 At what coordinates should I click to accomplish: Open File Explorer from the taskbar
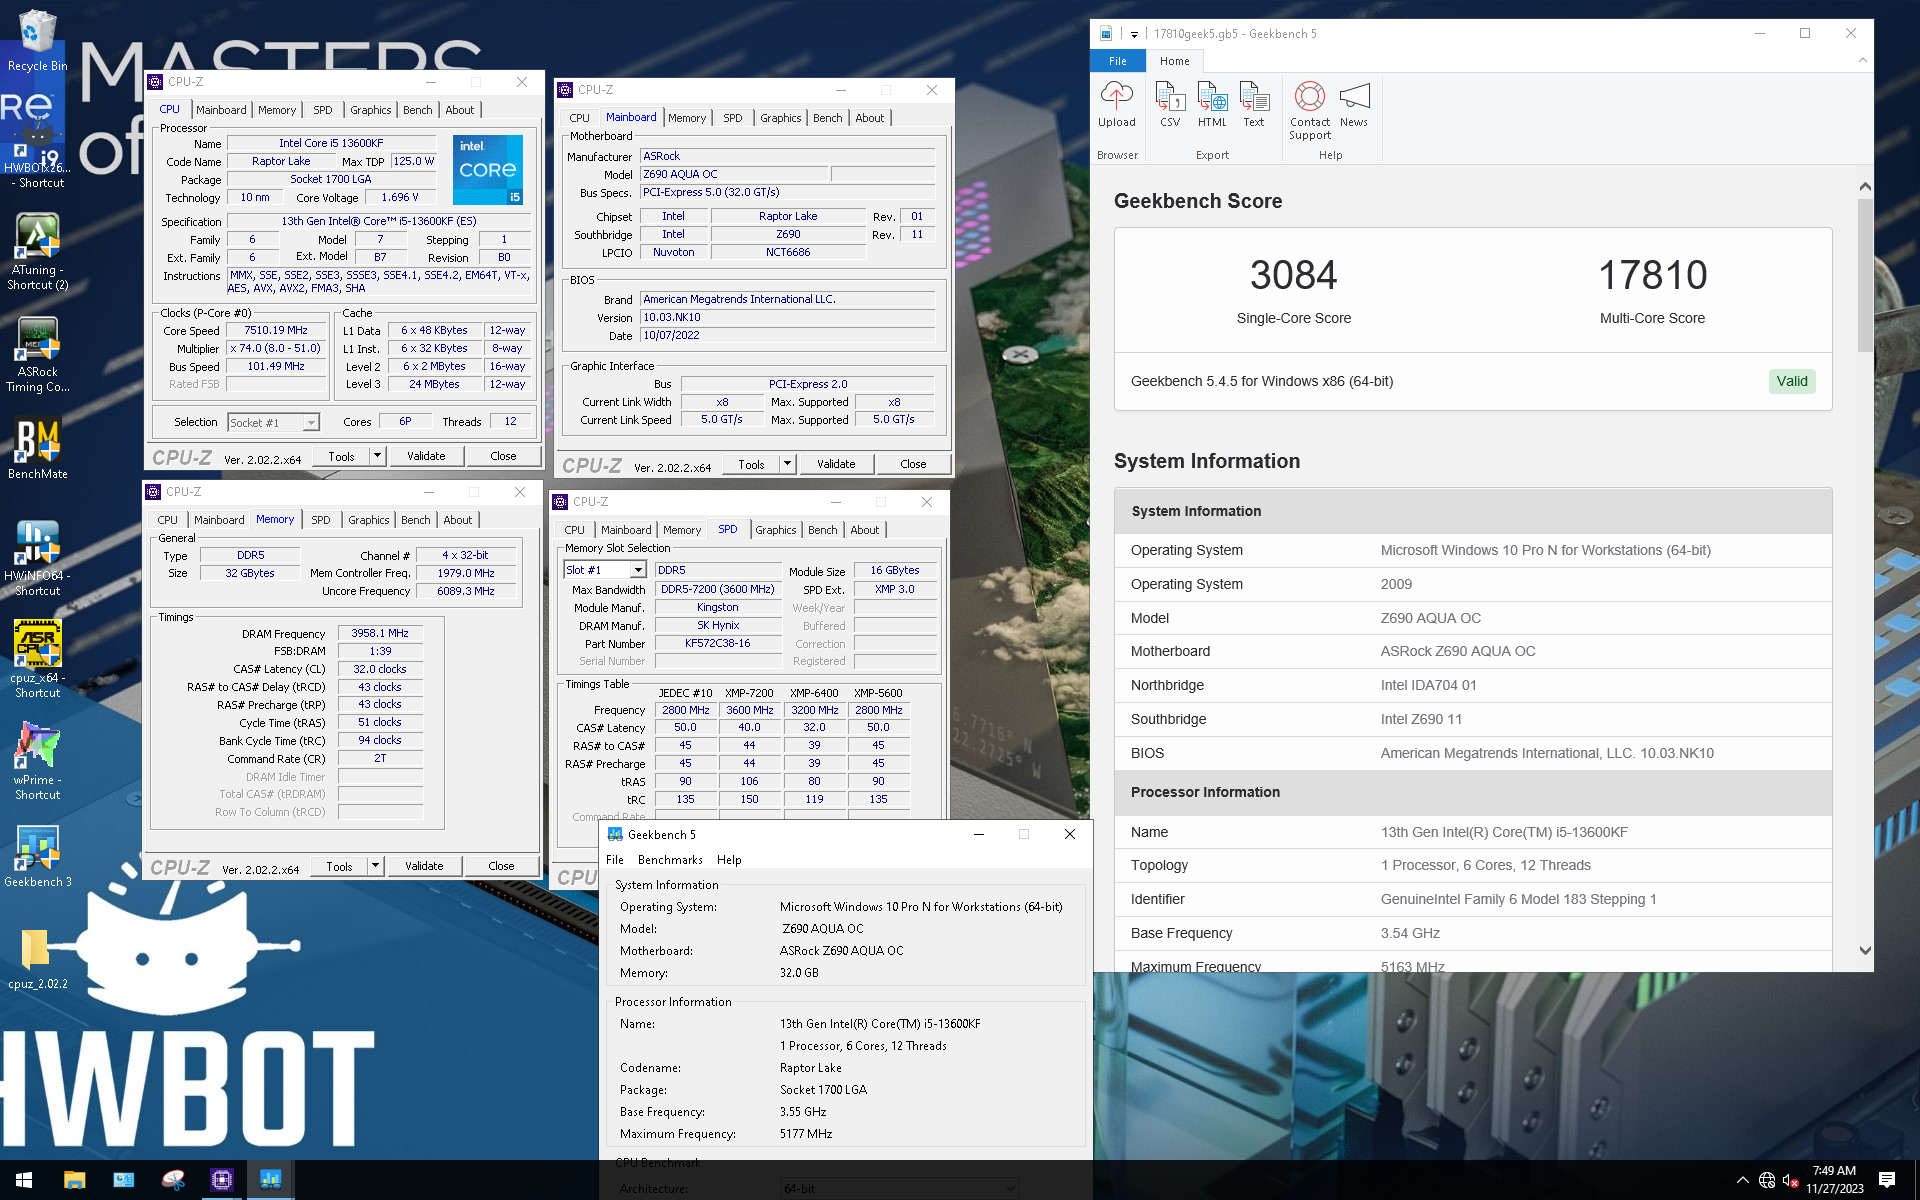pos(74,1180)
